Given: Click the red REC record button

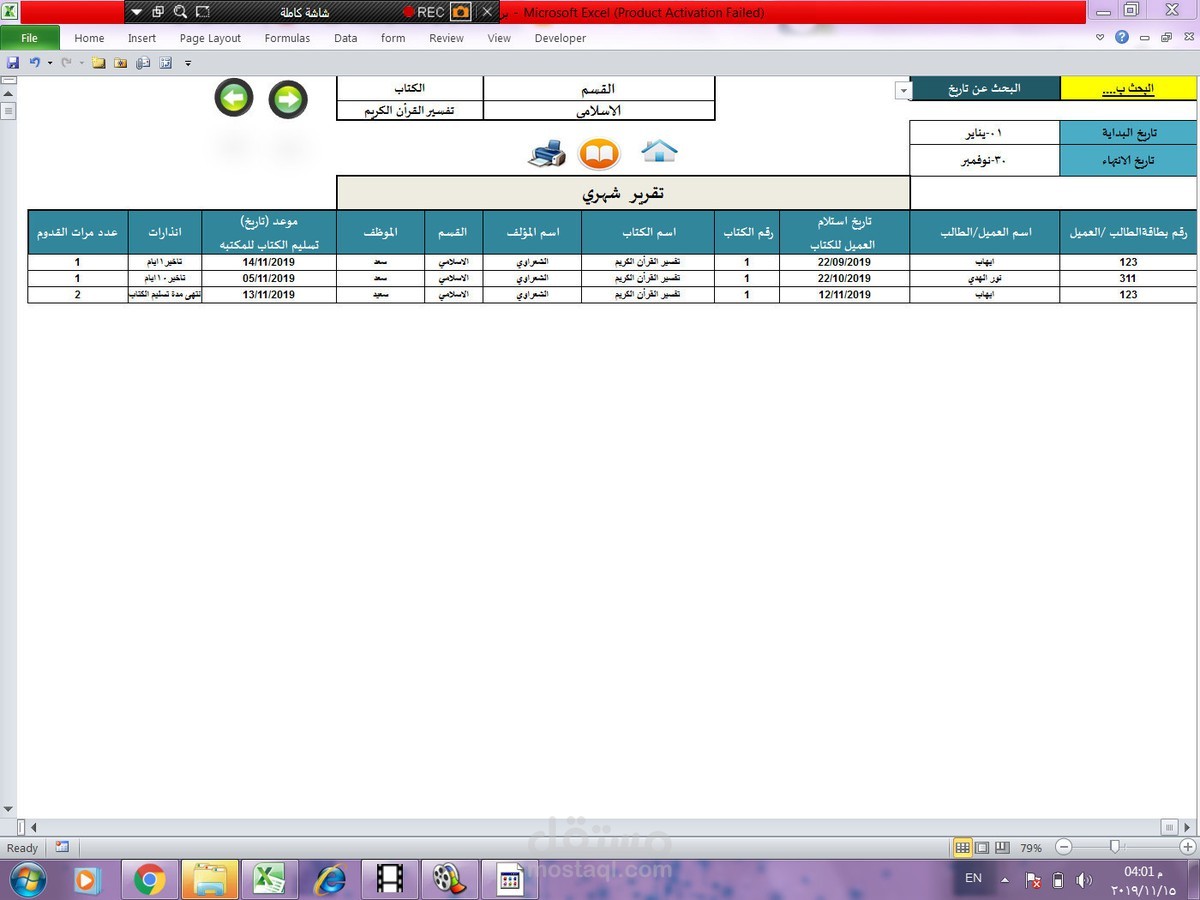Looking at the screenshot, I should pos(424,12).
